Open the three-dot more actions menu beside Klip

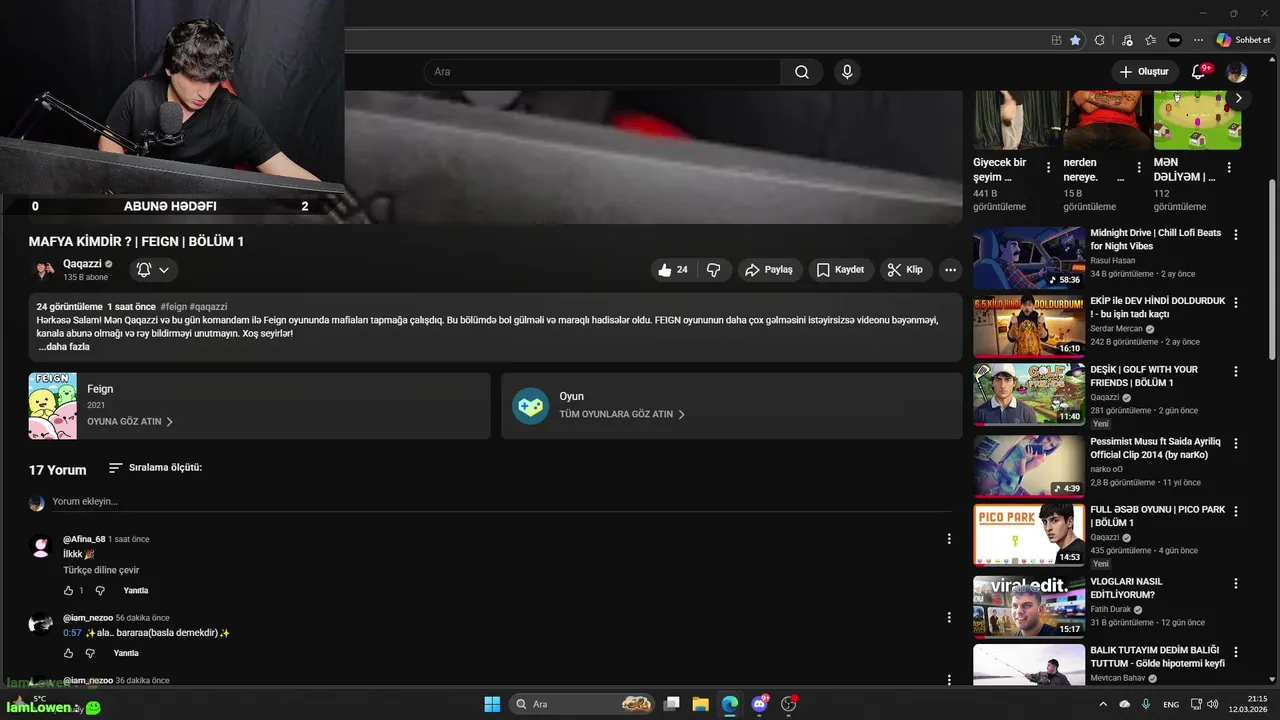[x=950, y=270]
